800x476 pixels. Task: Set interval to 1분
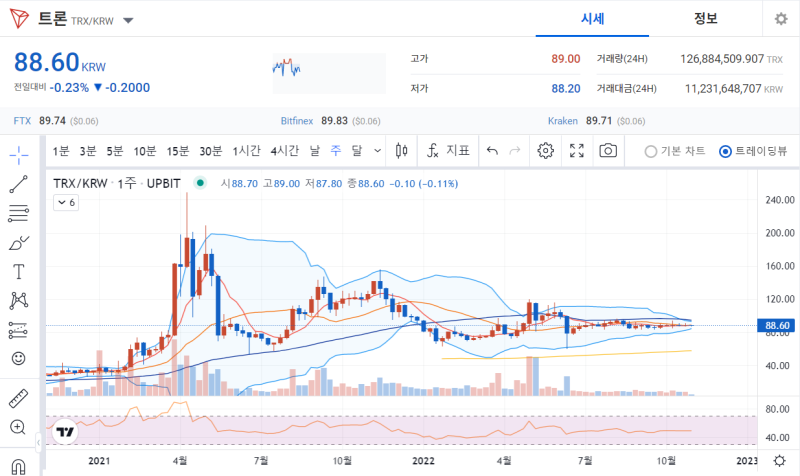(61, 151)
